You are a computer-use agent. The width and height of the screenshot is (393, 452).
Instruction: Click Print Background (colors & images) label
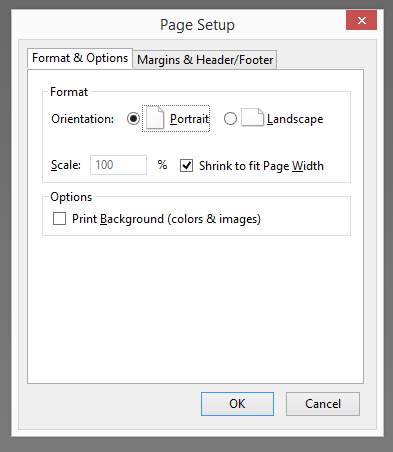(x=166, y=219)
